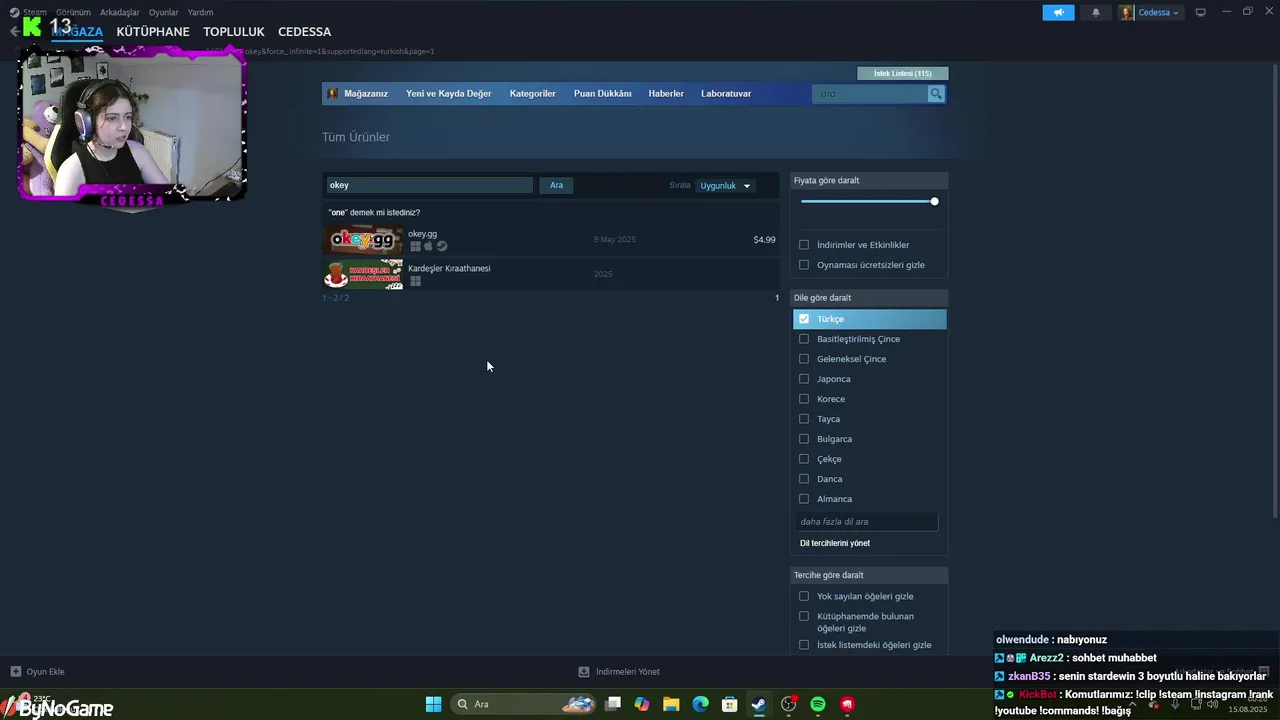Enable İndirimler ve Etkinlikler filter
The width and height of the screenshot is (1280, 720).
click(804, 245)
